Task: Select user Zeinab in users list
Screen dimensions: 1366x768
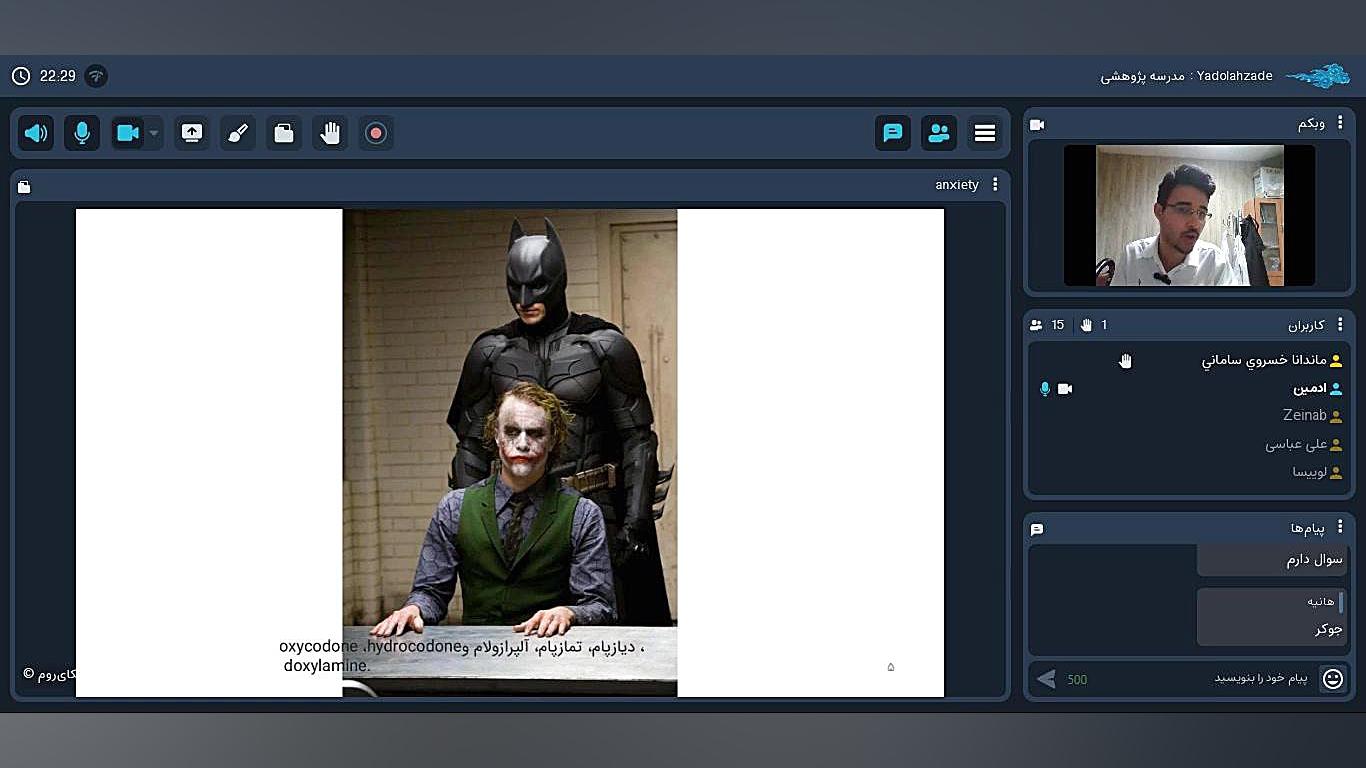Action: point(1304,416)
